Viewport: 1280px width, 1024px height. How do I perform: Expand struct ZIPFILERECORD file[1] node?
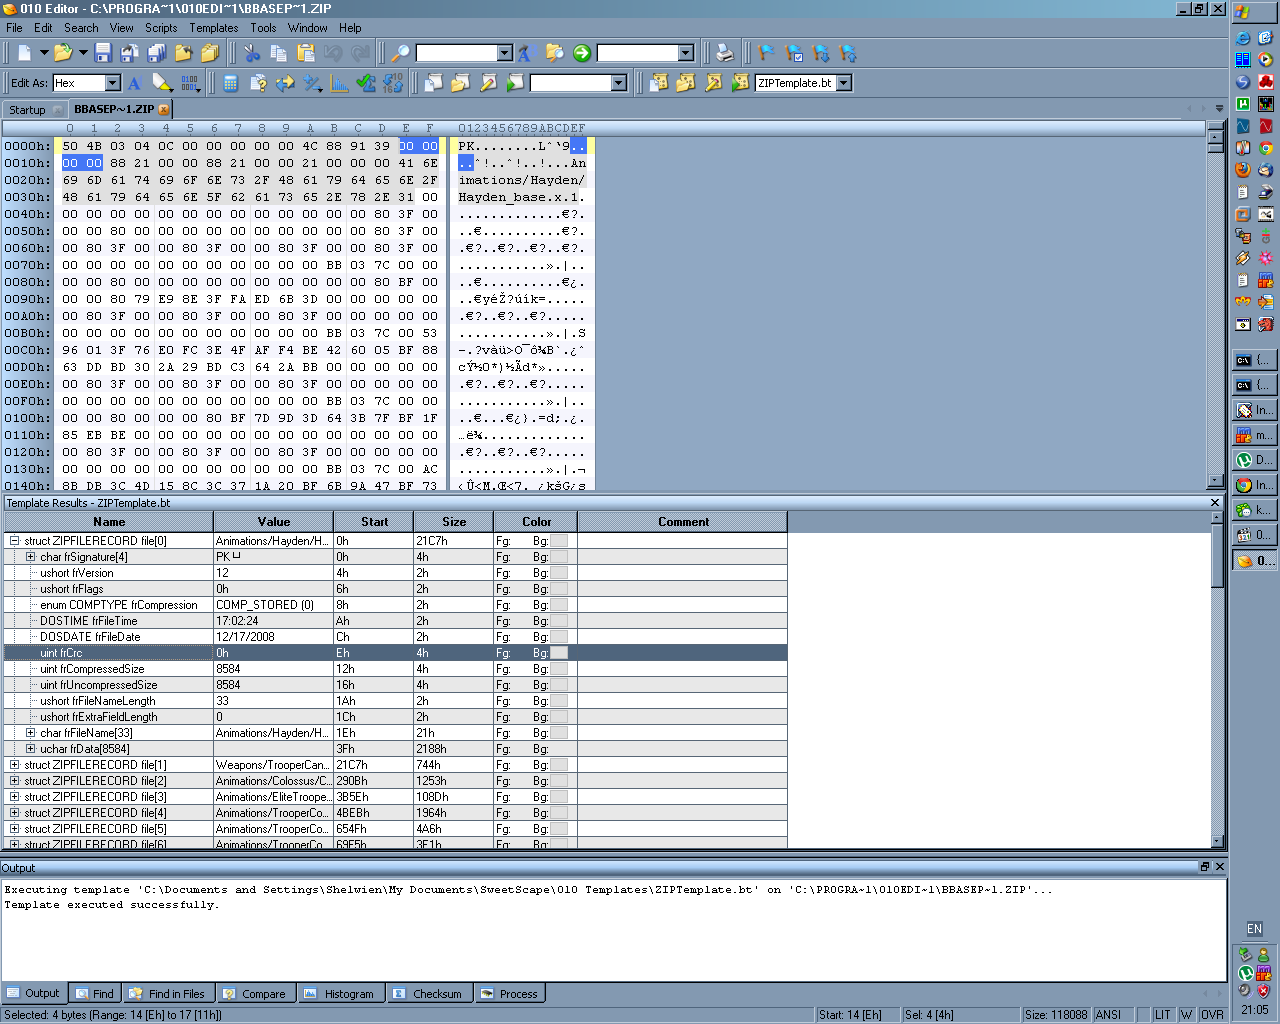click(x=14, y=765)
